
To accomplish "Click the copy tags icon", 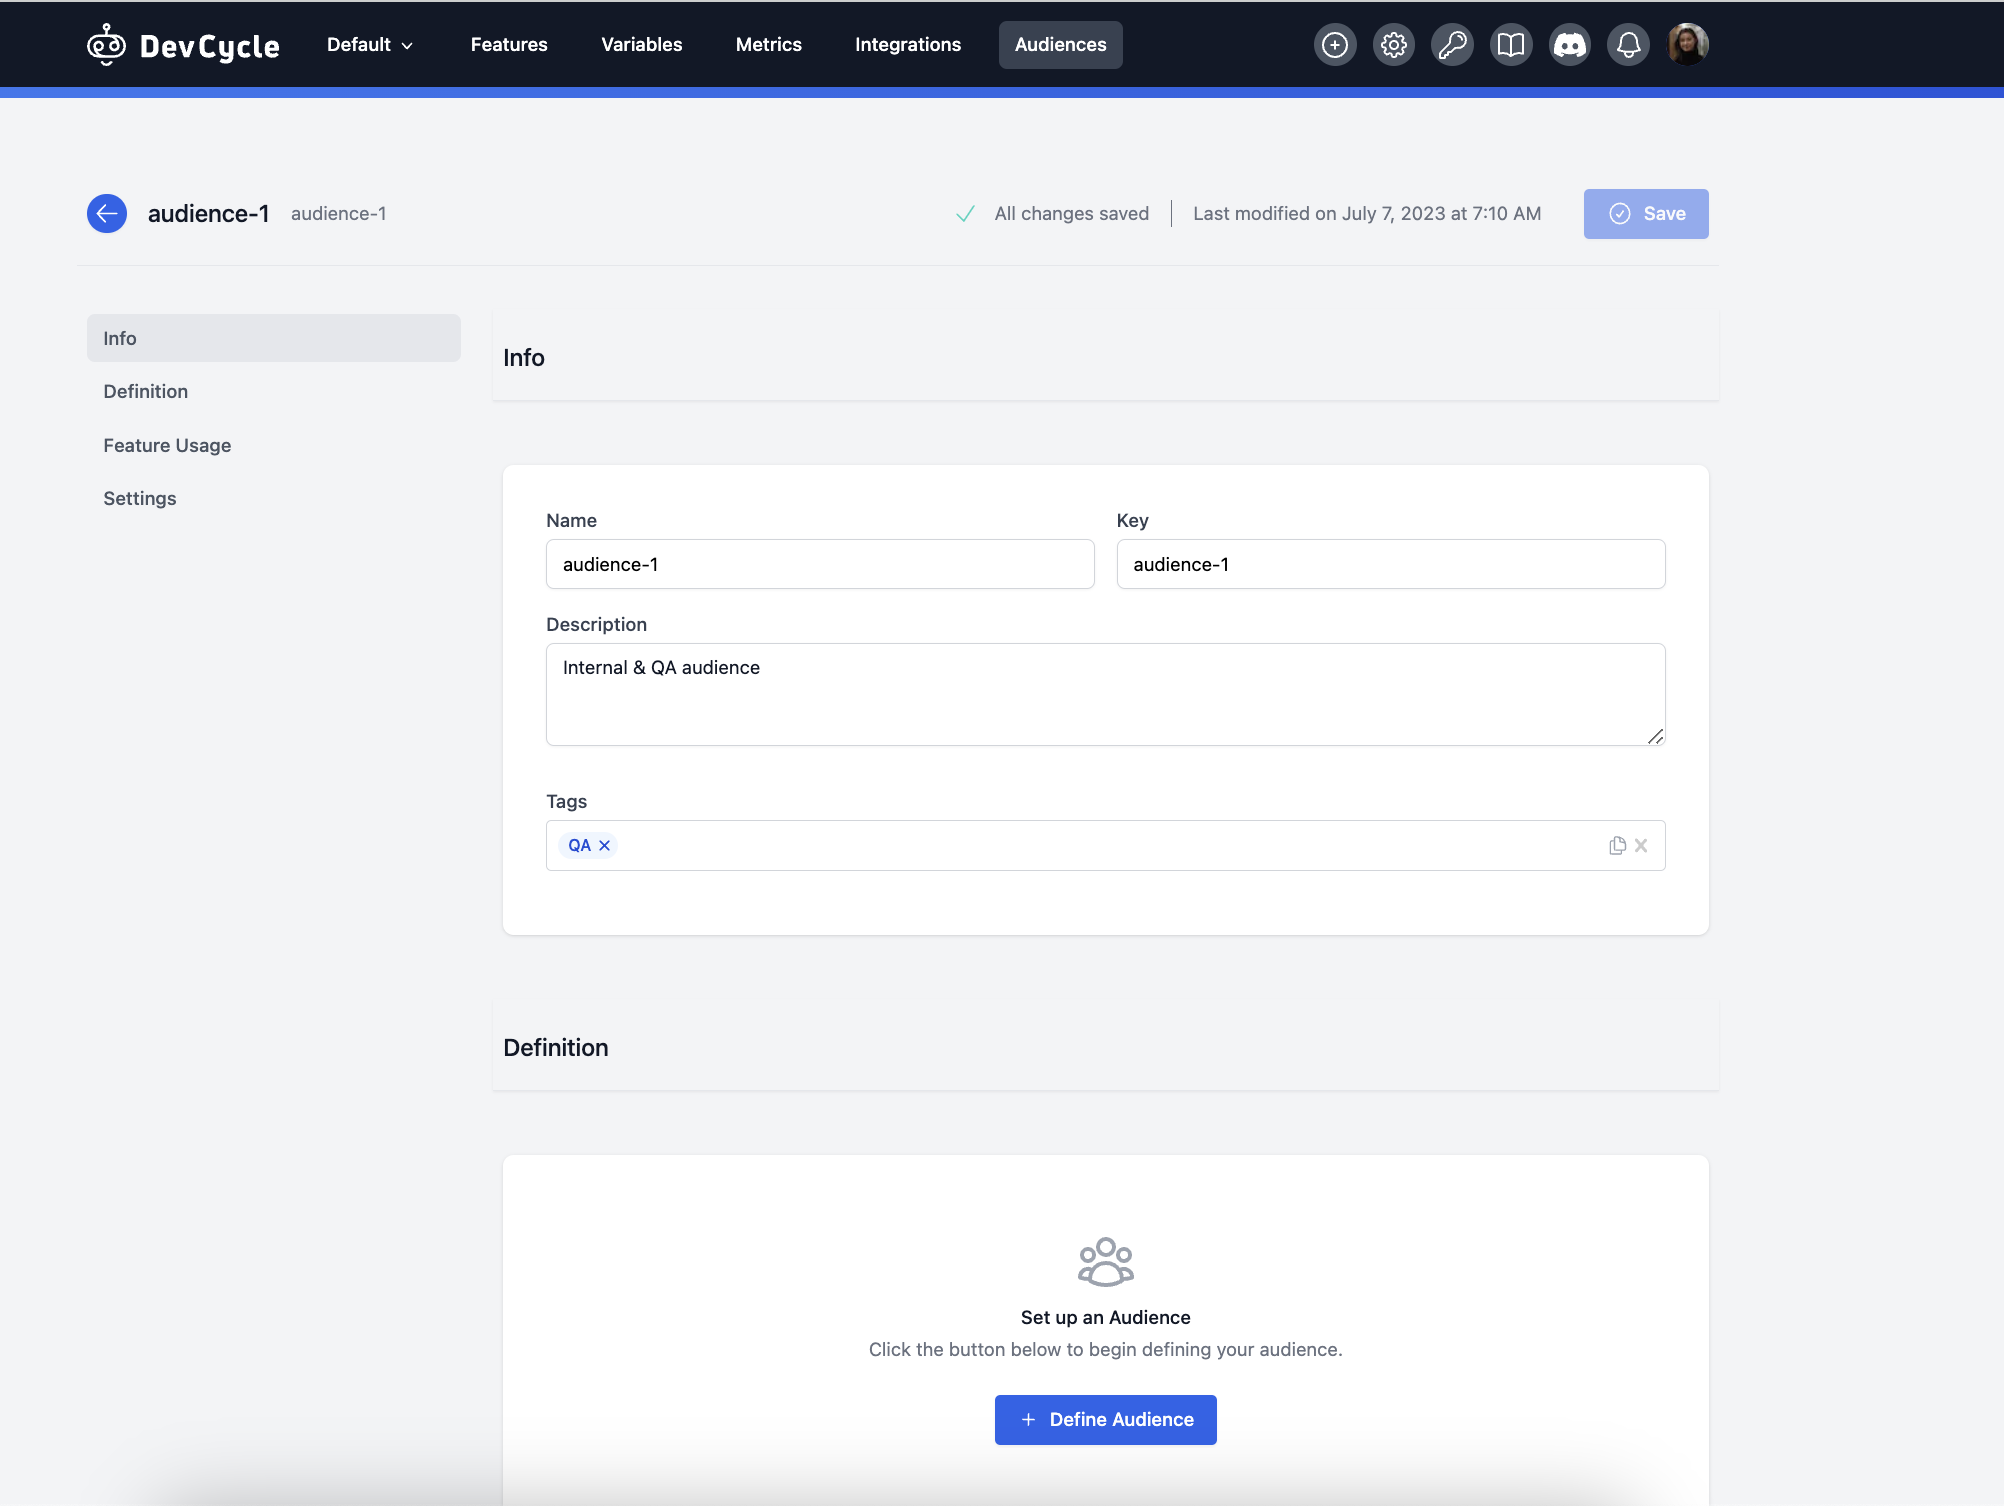I will tap(1616, 843).
